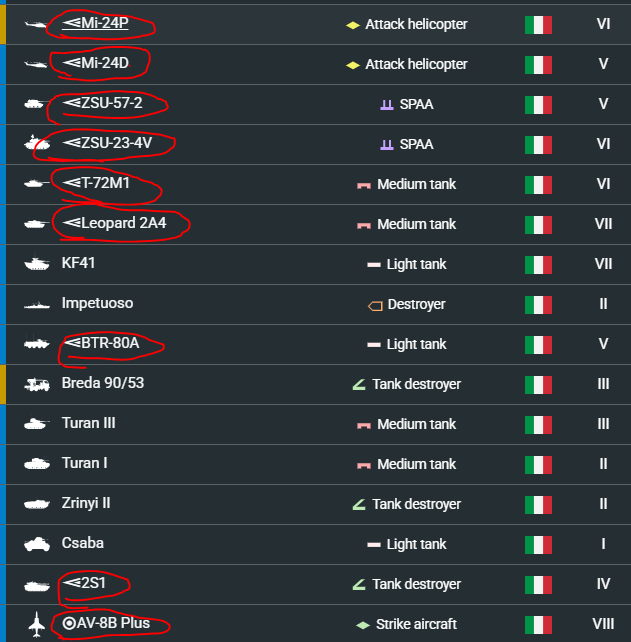Open the BTR-80A vehicle entry

point(101,343)
